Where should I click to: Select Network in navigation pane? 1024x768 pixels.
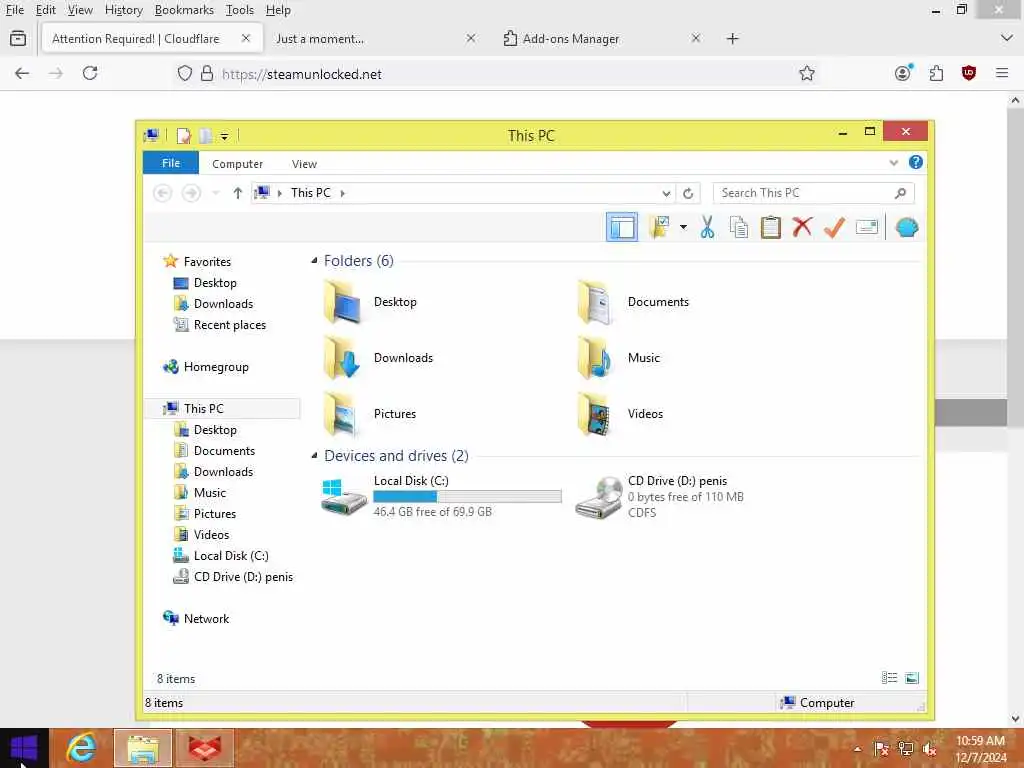pyautogui.click(x=206, y=618)
